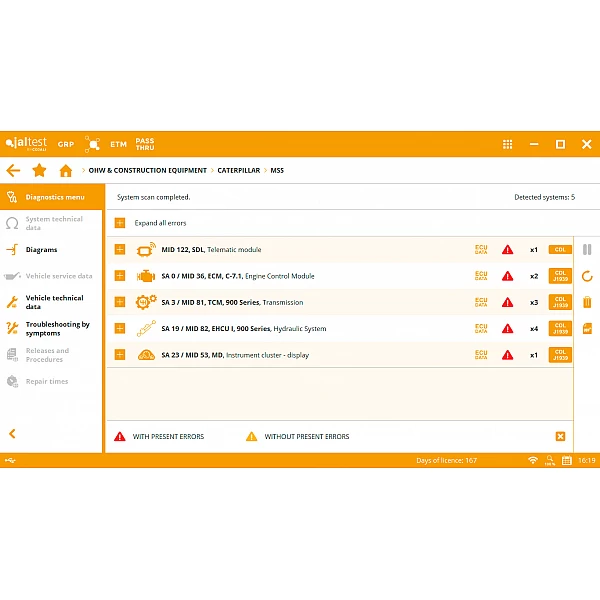Click the Hydraulic System cylinder icon
The image size is (600, 600).
click(146, 328)
